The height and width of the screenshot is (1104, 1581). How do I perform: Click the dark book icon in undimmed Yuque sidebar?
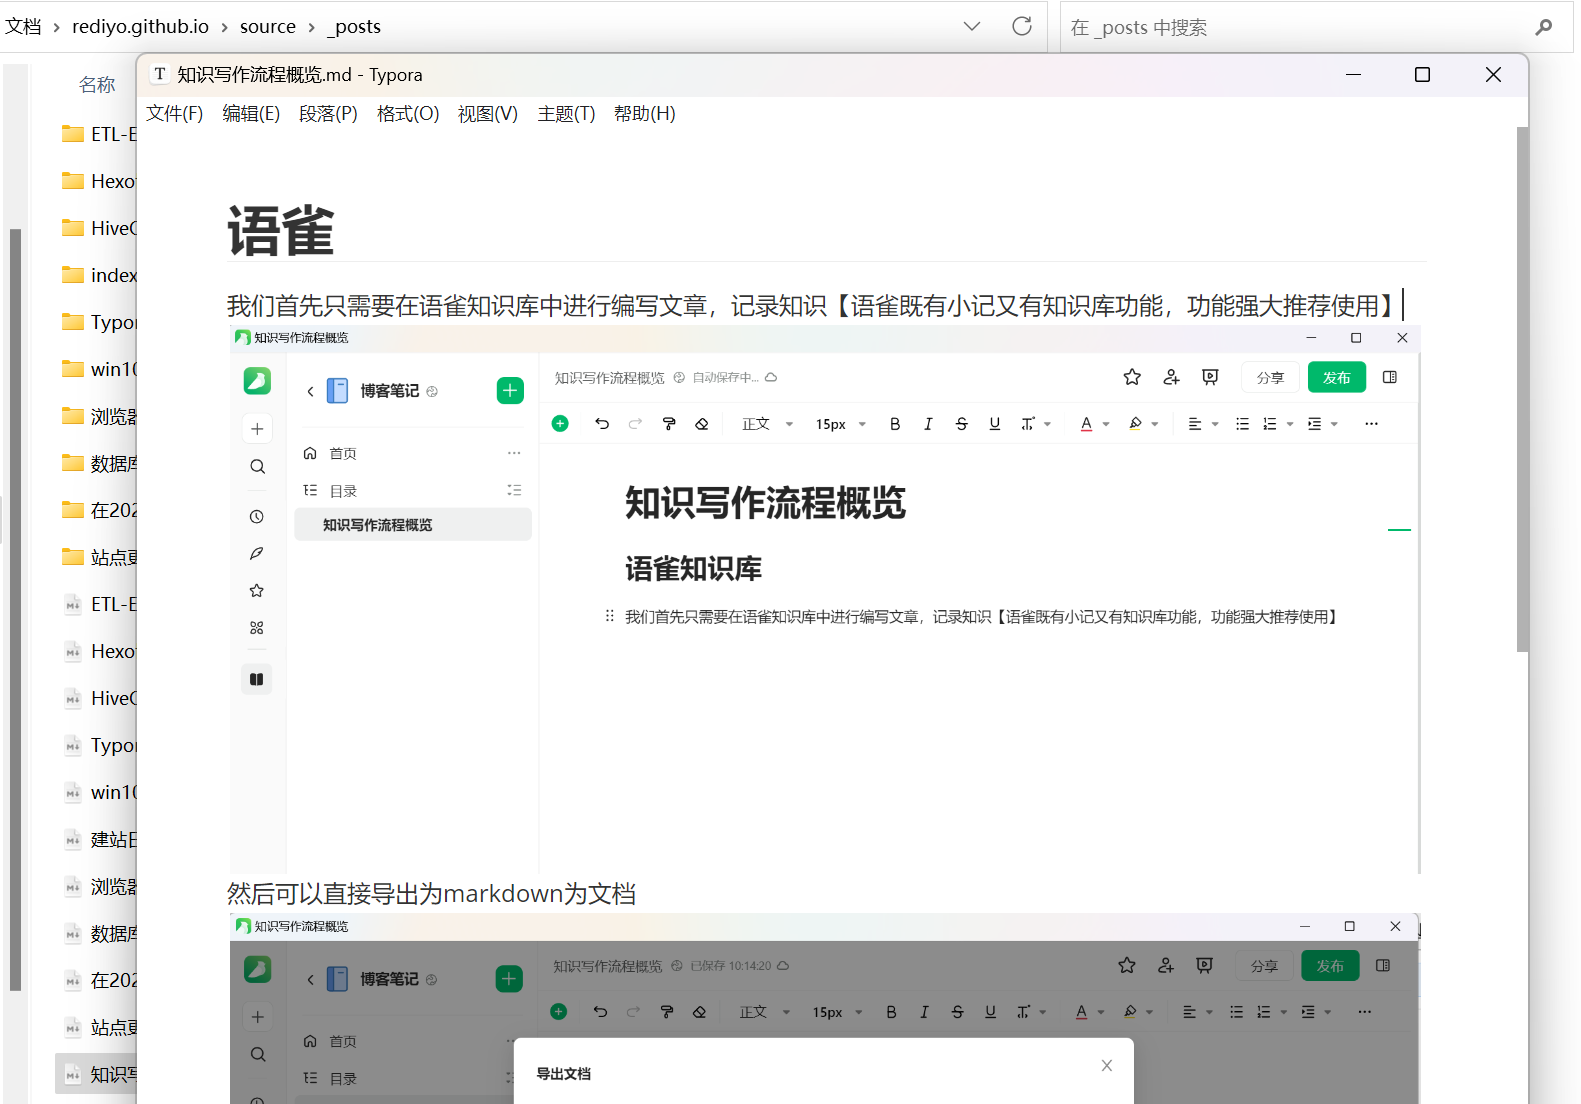tap(257, 679)
